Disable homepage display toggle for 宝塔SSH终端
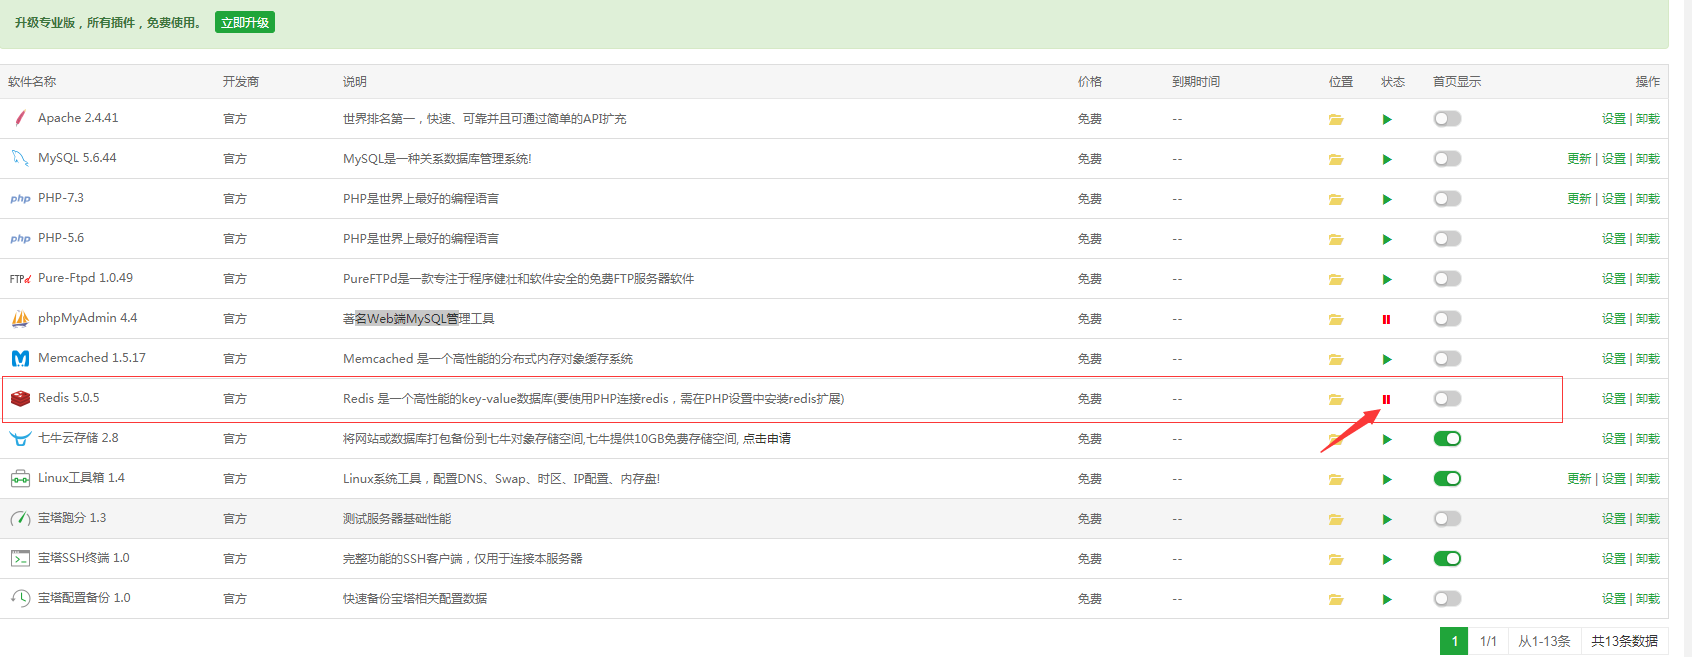 click(x=1447, y=559)
